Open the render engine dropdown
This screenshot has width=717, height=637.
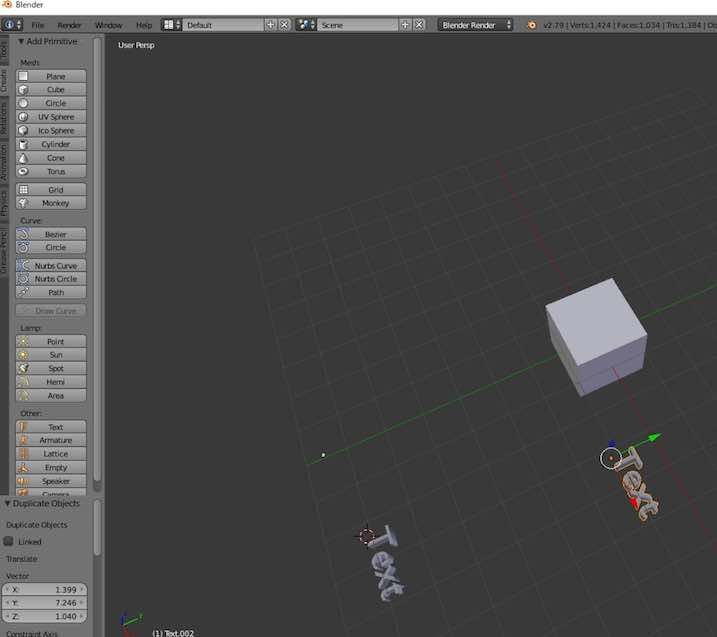(x=475, y=25)
